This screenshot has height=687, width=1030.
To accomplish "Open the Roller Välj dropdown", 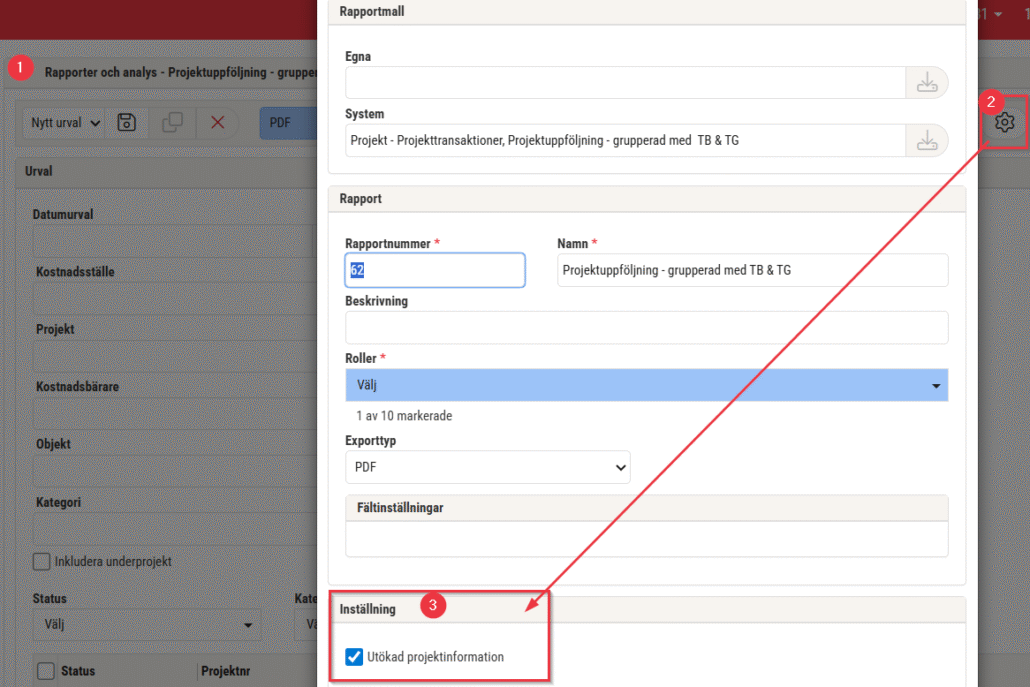I will click(x=646, y=385).
